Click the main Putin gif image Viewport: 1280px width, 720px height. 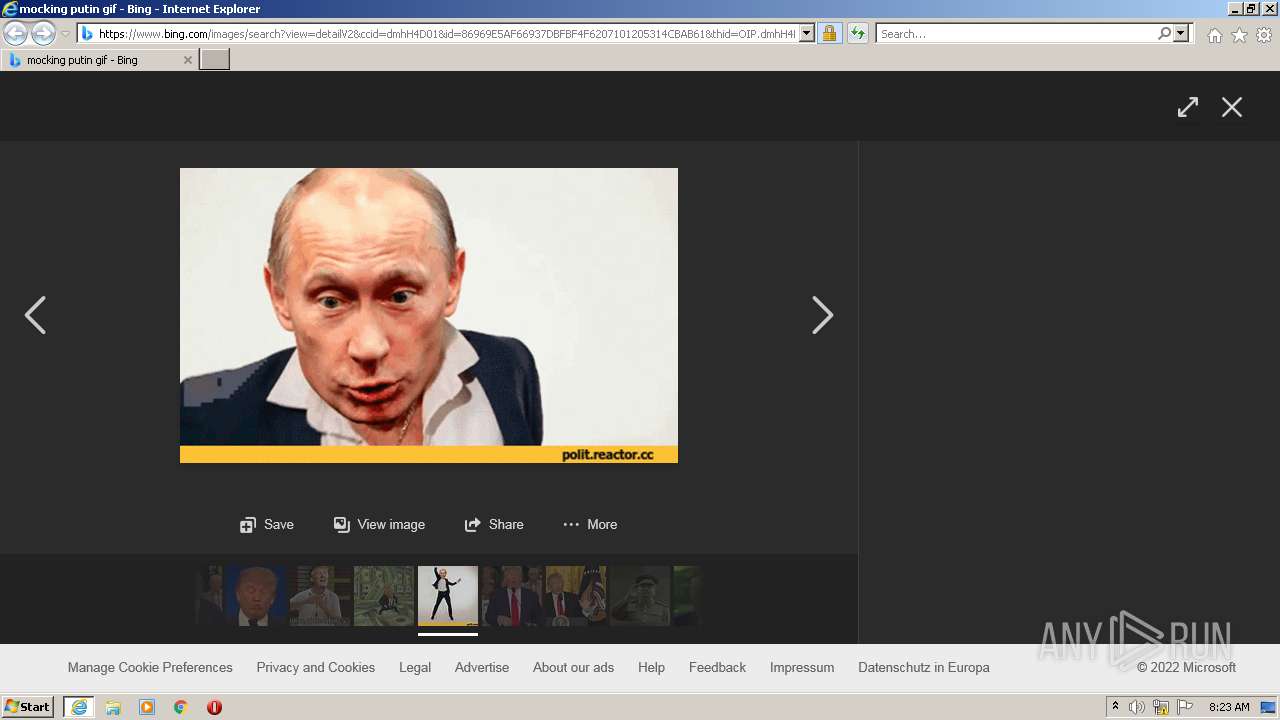[429, 315]
